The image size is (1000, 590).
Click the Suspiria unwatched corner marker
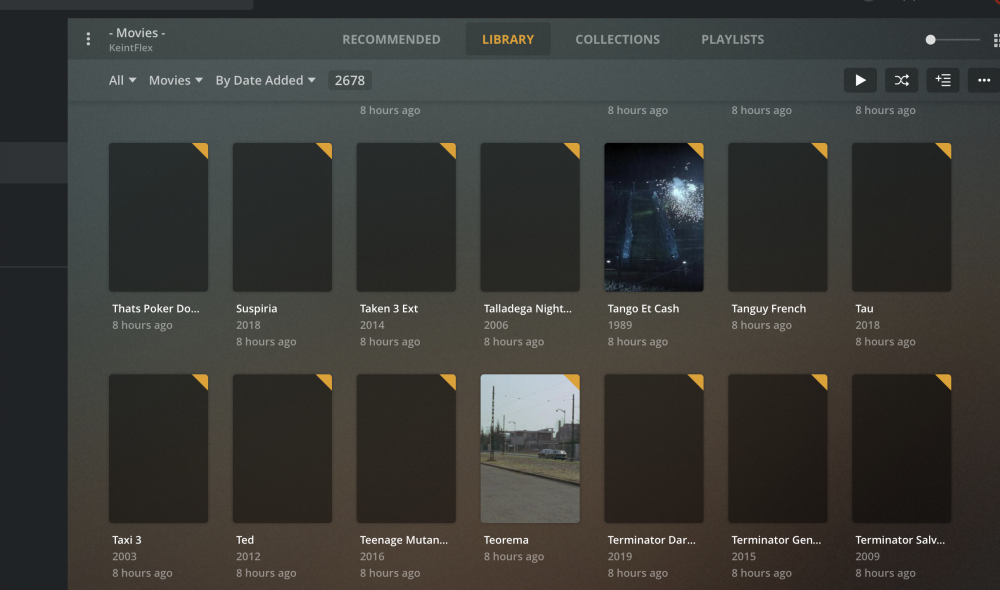[327, 148]
